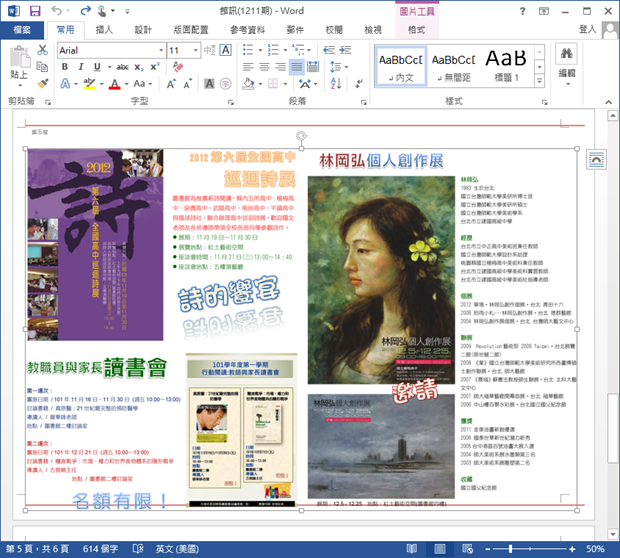
Task: Toggle underline formatting
Action: pos(97,67)
